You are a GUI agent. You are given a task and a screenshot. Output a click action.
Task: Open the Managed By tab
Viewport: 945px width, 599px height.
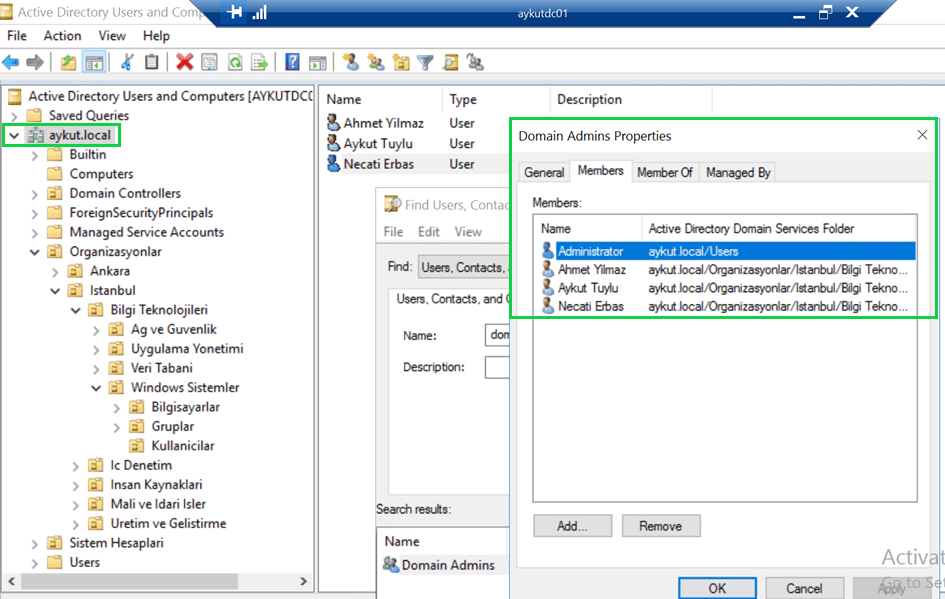coord(737,172)
